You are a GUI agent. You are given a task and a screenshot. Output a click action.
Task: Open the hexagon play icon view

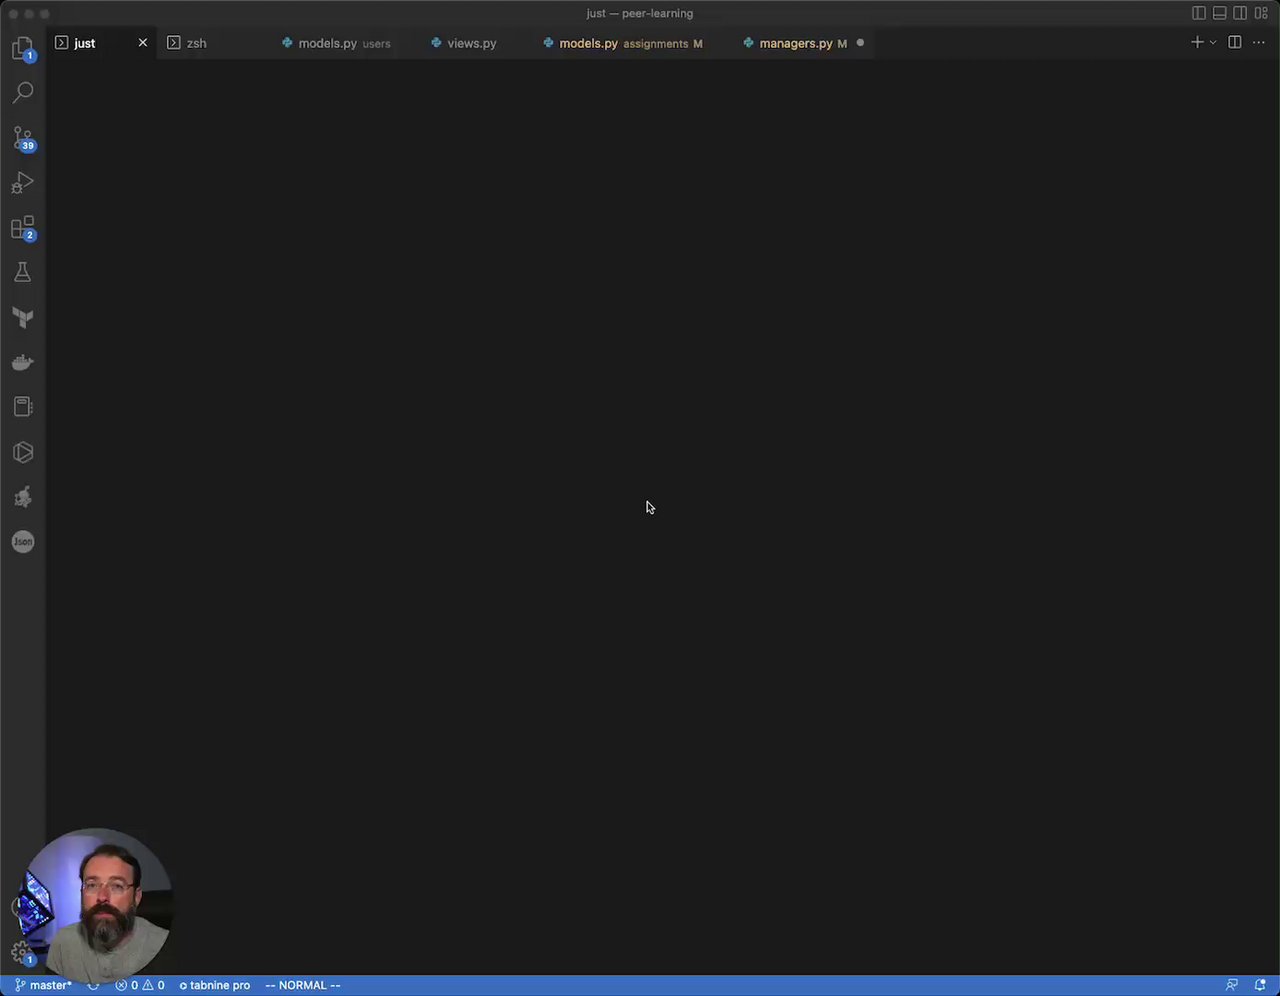(23, 452)
